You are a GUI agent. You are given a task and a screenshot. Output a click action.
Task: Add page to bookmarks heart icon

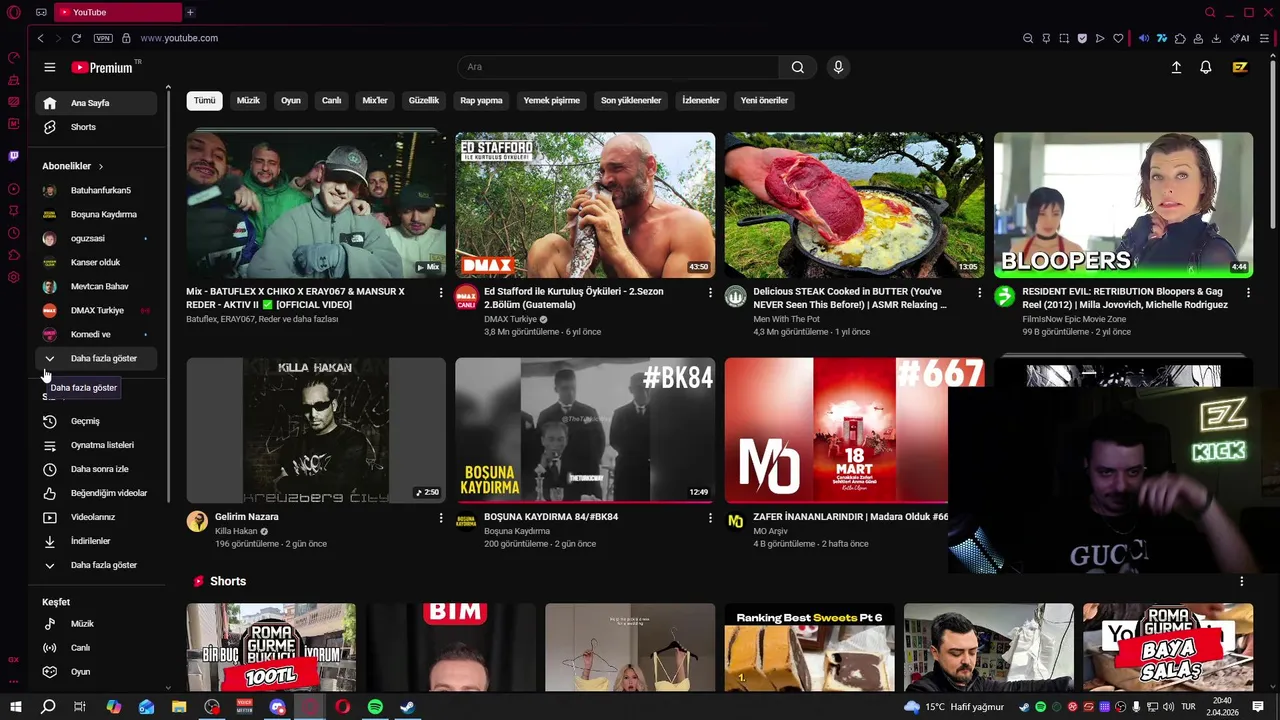(x=1118, y=38)
